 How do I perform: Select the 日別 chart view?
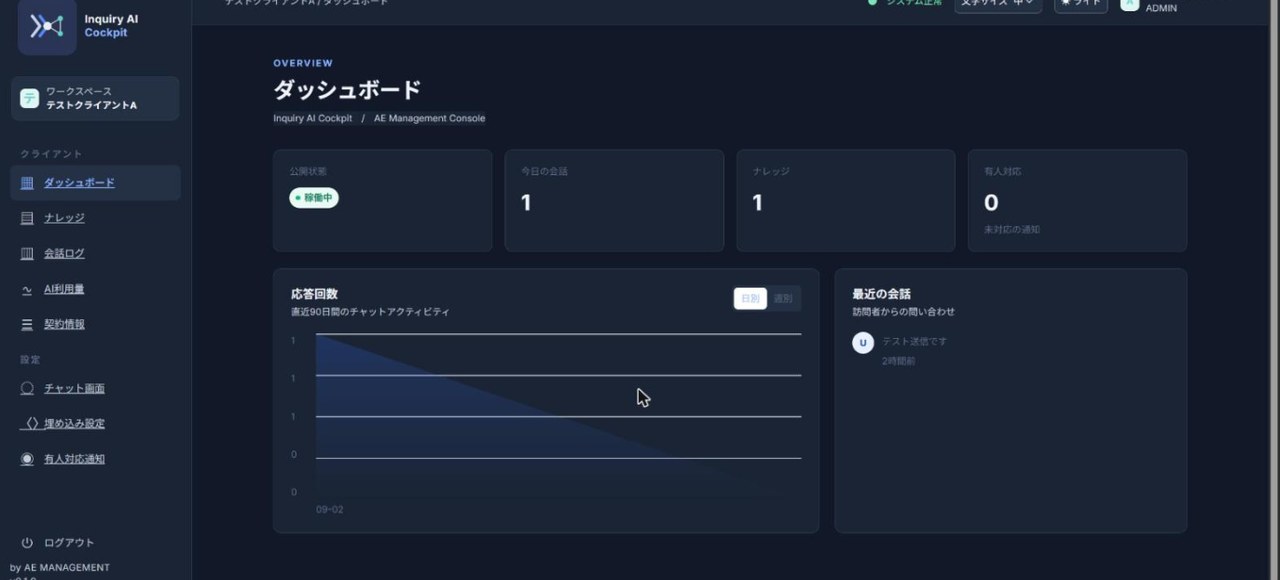[750, 298]
